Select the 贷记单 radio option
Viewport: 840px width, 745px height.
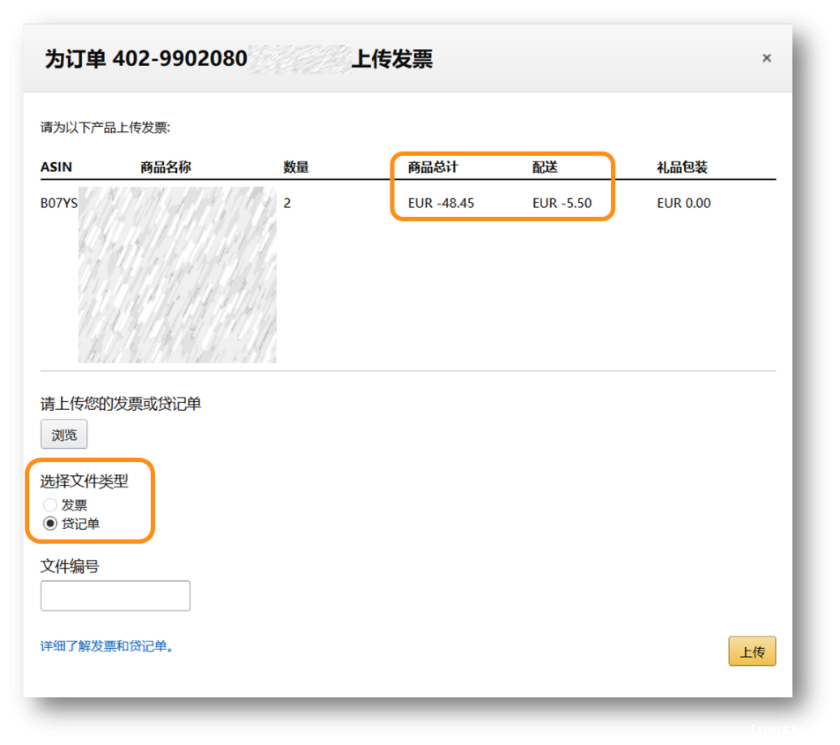coord(50,524)
